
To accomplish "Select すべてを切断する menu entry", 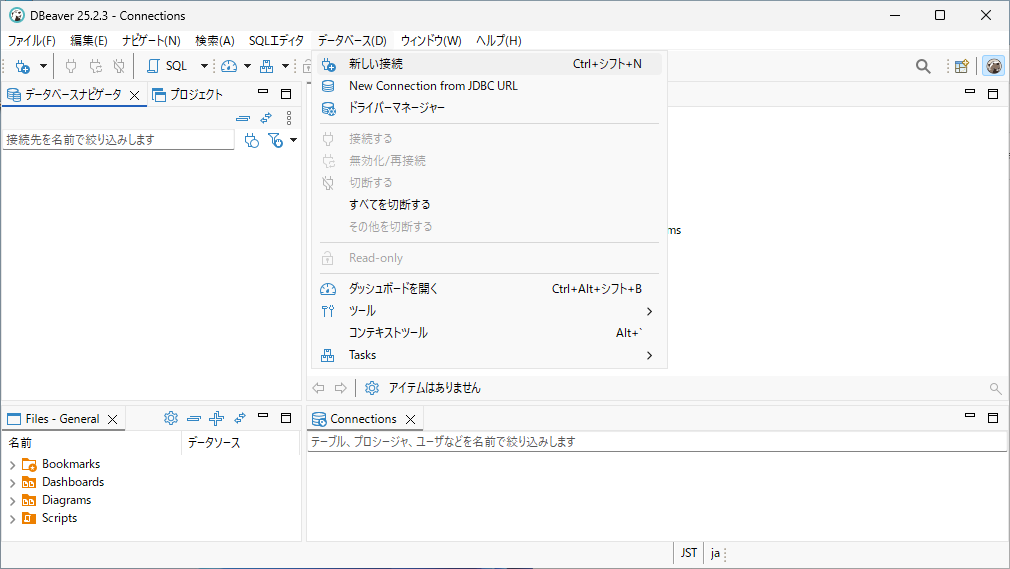I will 490,205.
